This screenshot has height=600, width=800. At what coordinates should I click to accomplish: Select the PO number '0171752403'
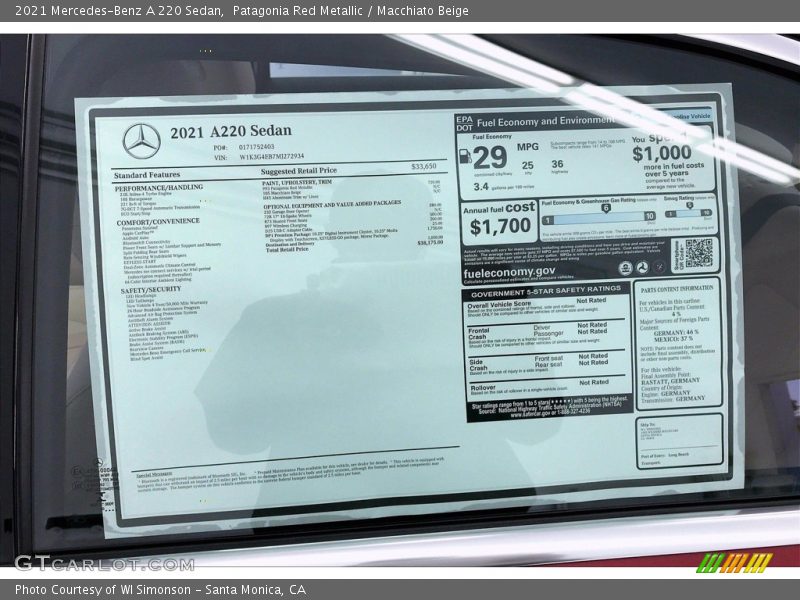[x=256, y=147]
